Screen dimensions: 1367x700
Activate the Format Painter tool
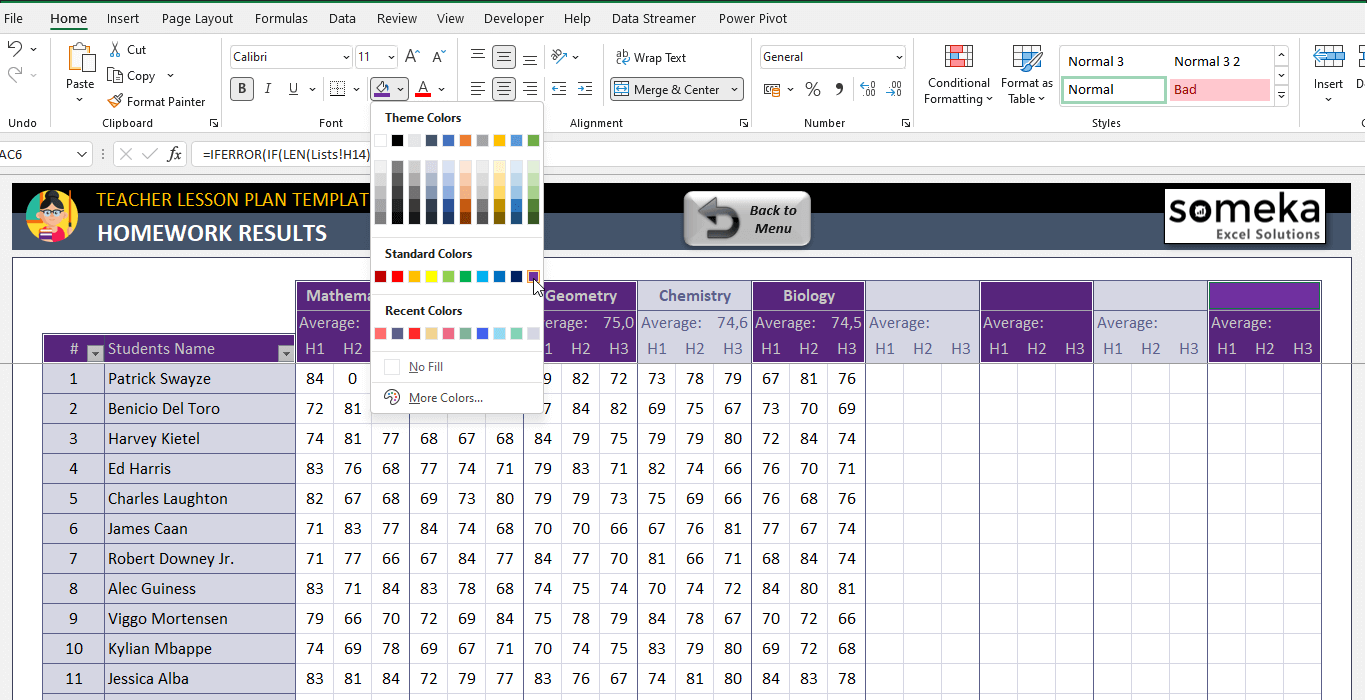pyautogui.click(x=157, y=101)
